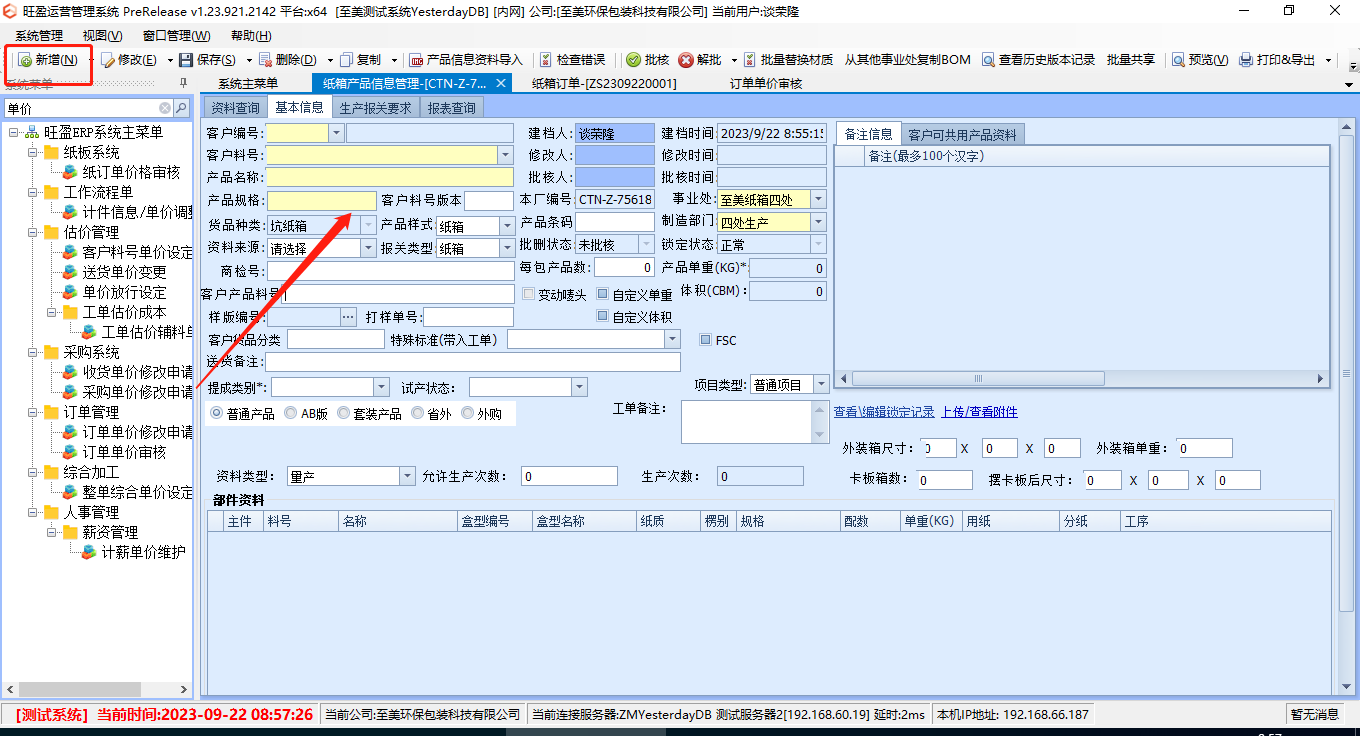1360x736 pixels.
Task: Open the 制造部门 dropdown
Action: [x=819, y=222]
